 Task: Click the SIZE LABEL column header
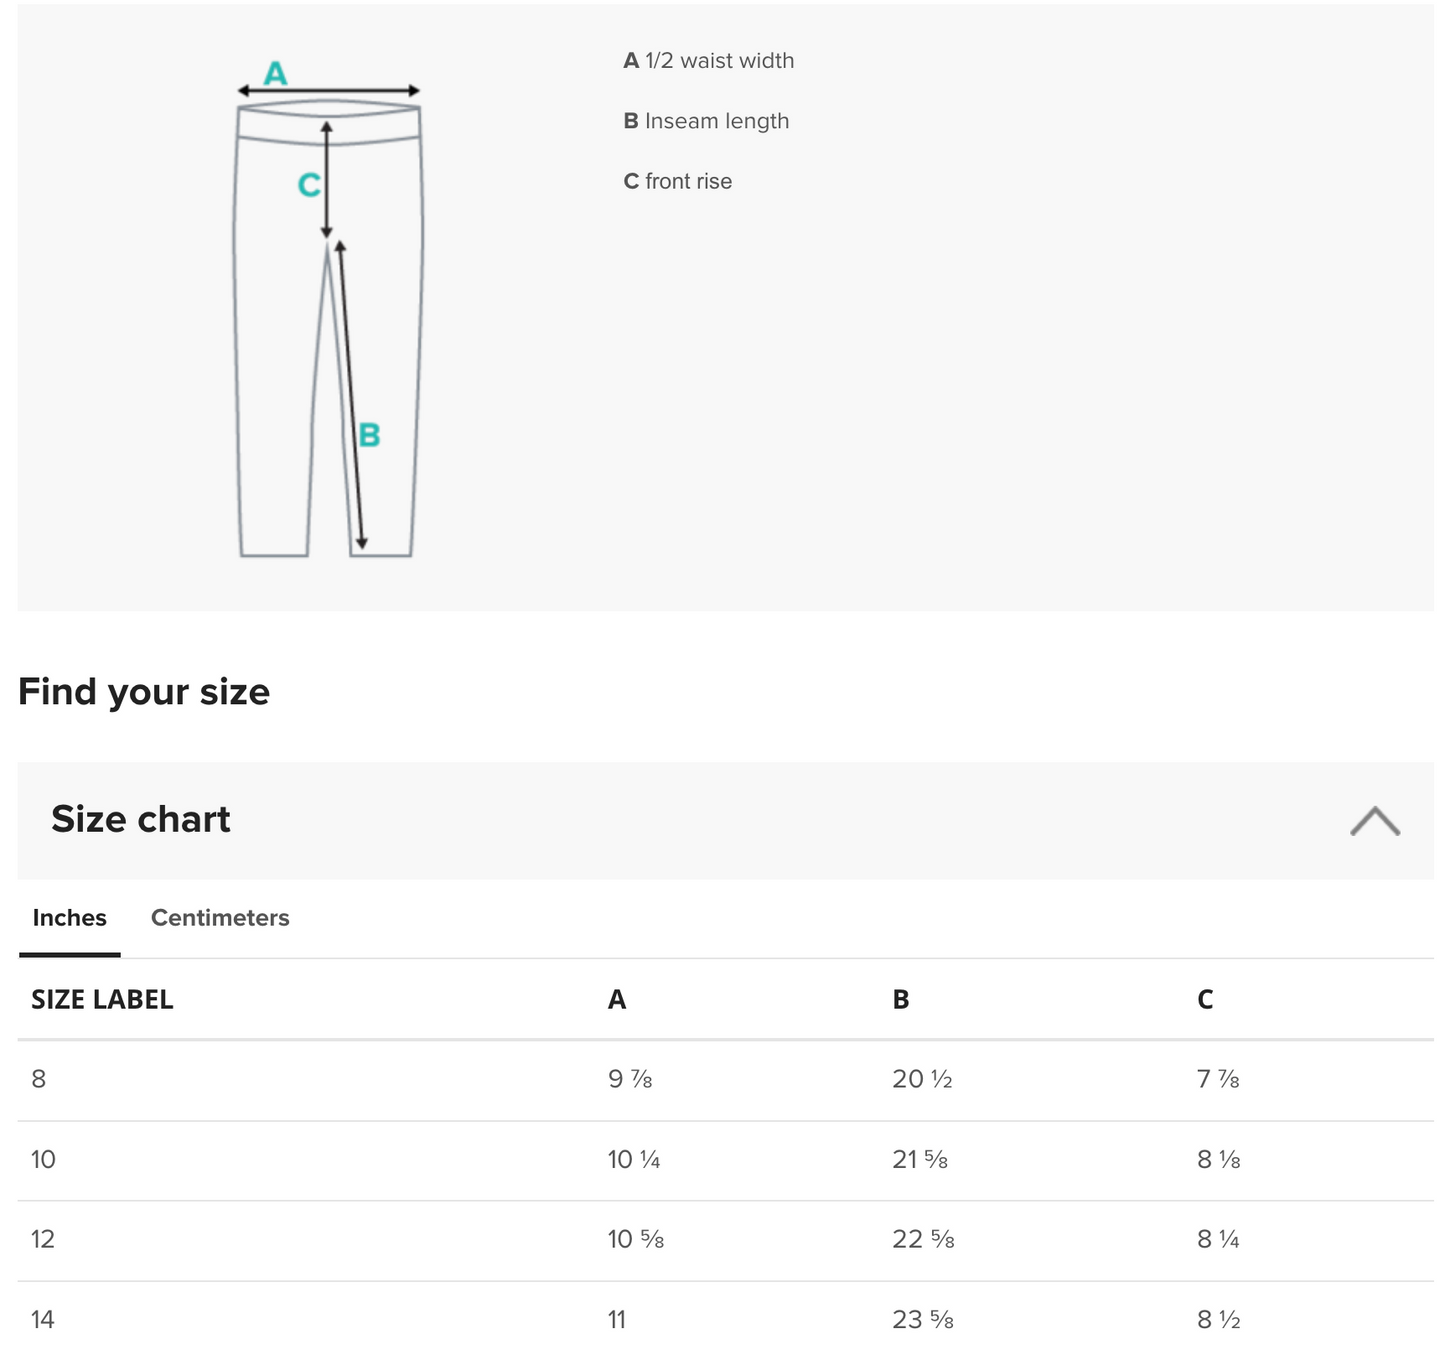coord(102,1000)
